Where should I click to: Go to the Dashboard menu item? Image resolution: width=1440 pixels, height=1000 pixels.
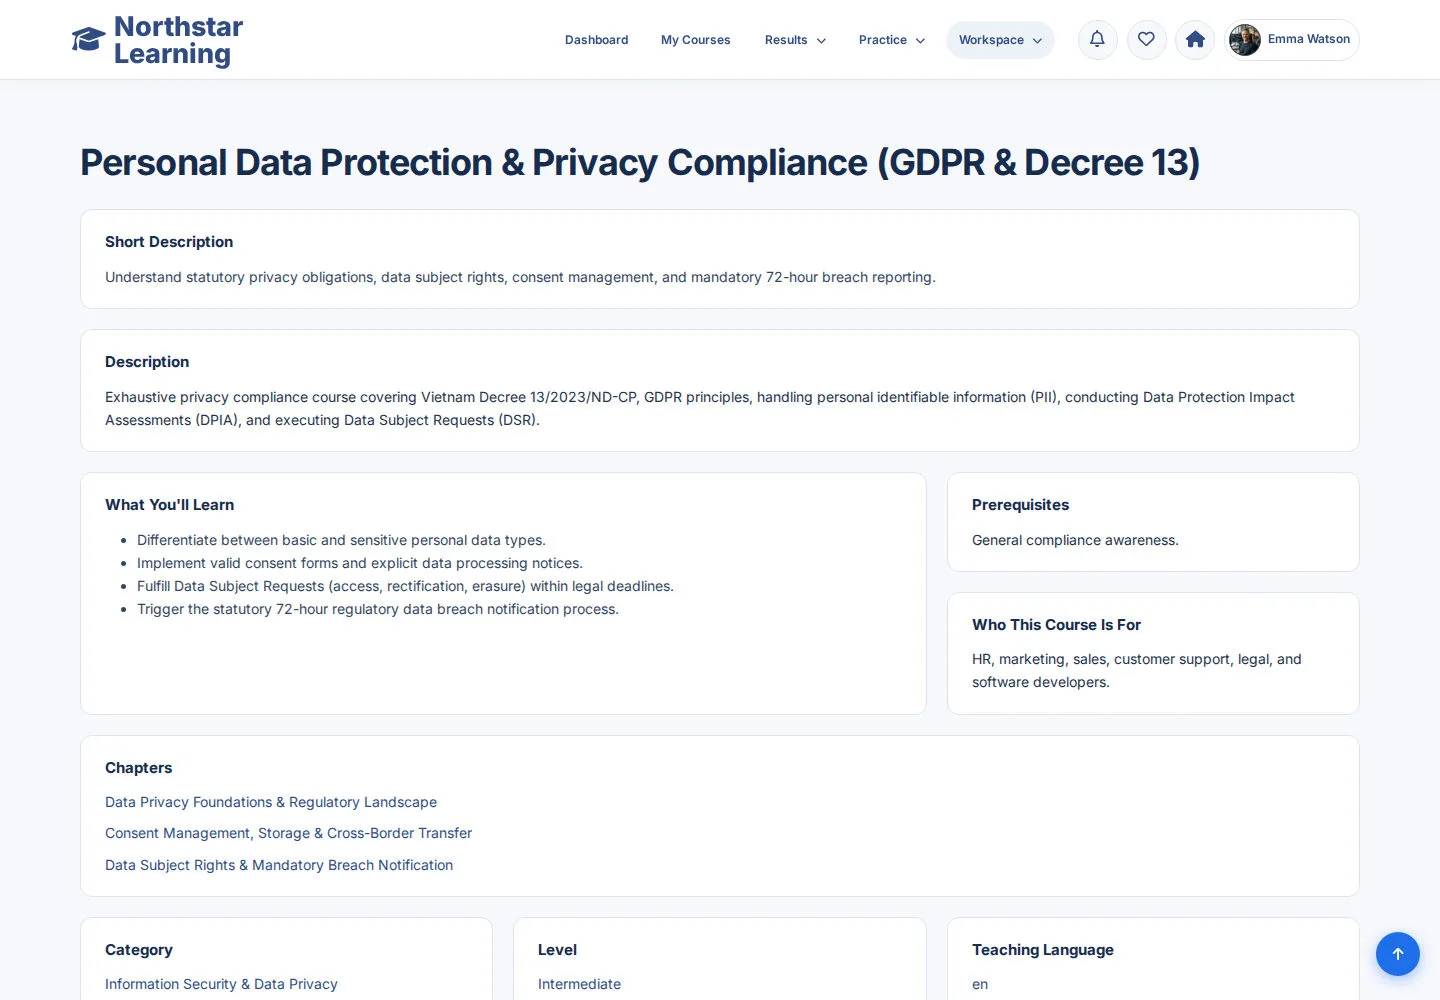(x=596, y=40)
